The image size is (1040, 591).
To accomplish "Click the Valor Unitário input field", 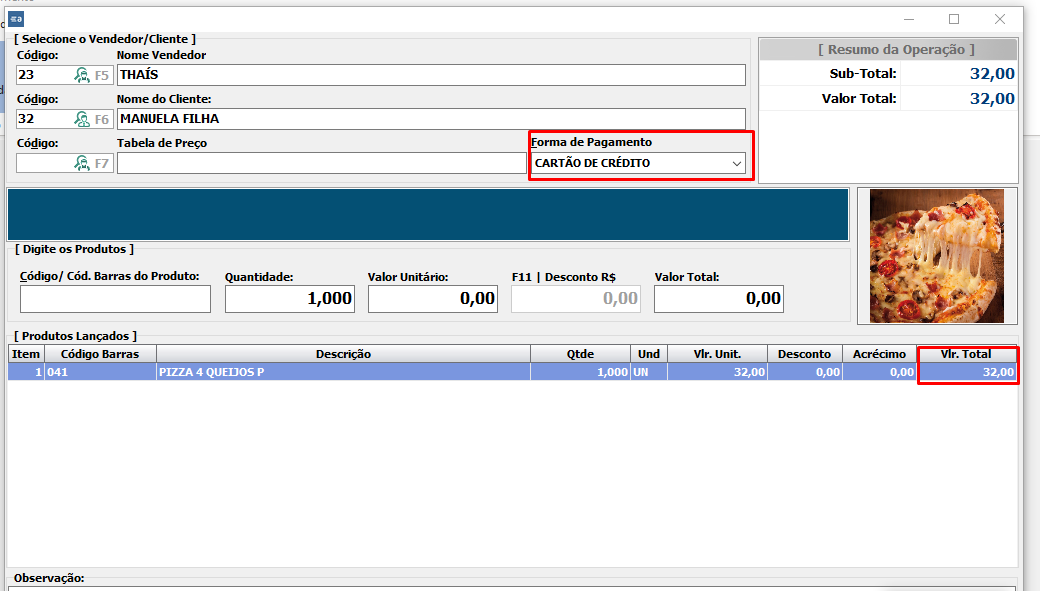I will (x=432, y=299).
